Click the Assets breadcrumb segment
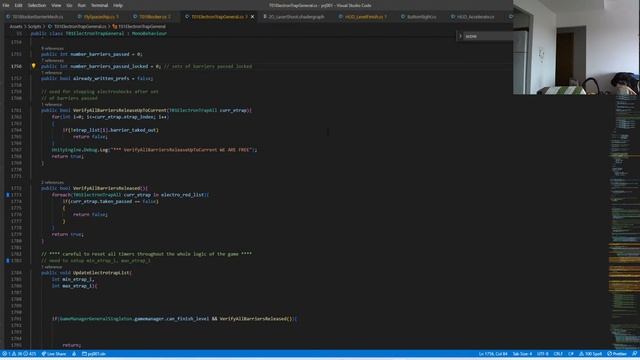640x360 pixels. click(16, 27)
